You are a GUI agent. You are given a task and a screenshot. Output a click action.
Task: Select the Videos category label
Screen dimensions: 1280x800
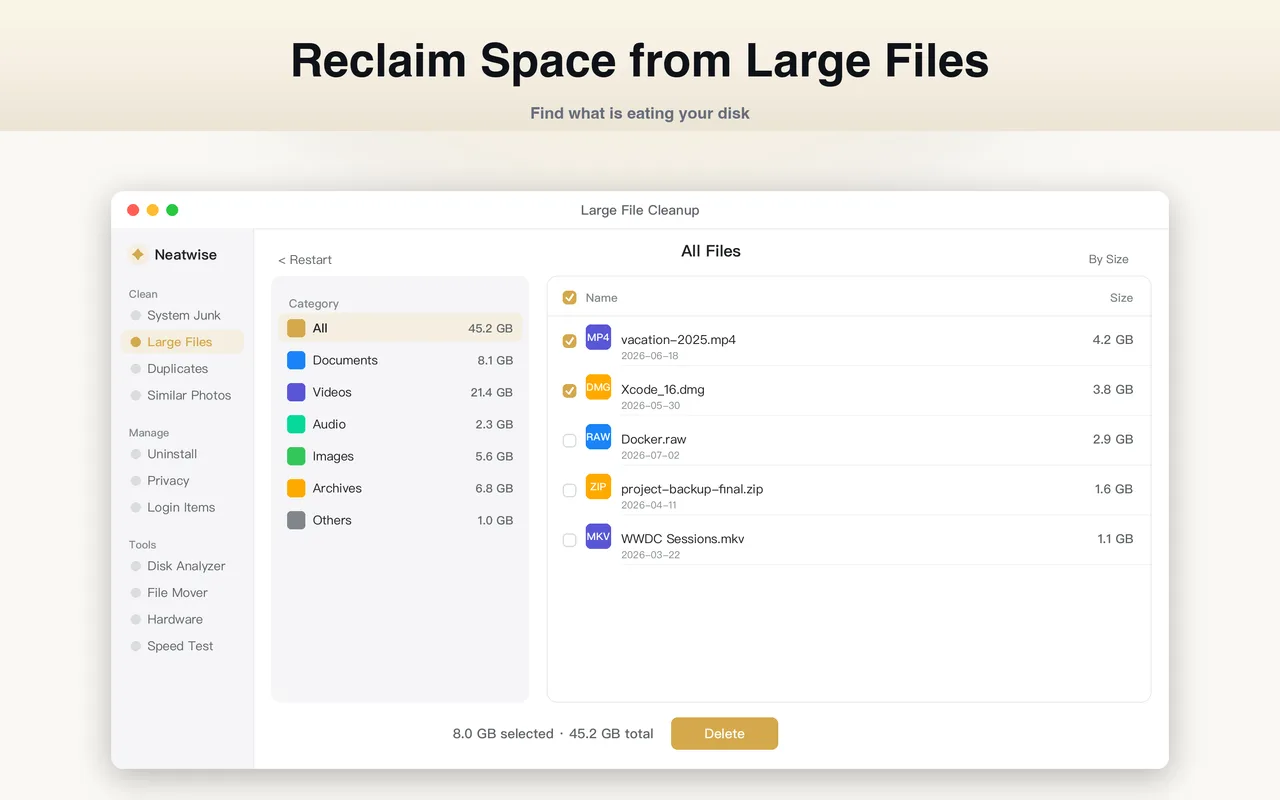point(332,392)
